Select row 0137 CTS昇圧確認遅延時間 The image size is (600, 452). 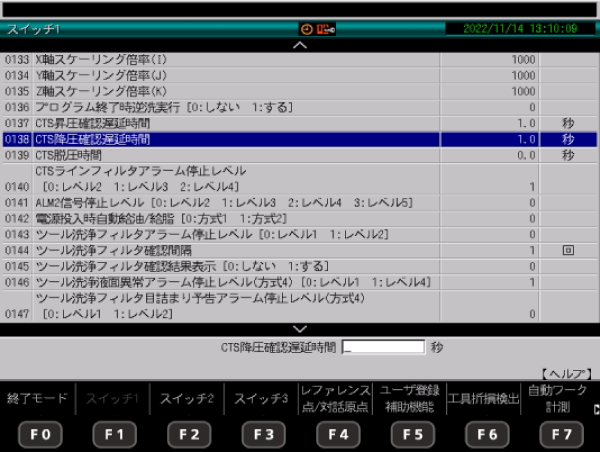pyautogui.click(x=300, y=123)
